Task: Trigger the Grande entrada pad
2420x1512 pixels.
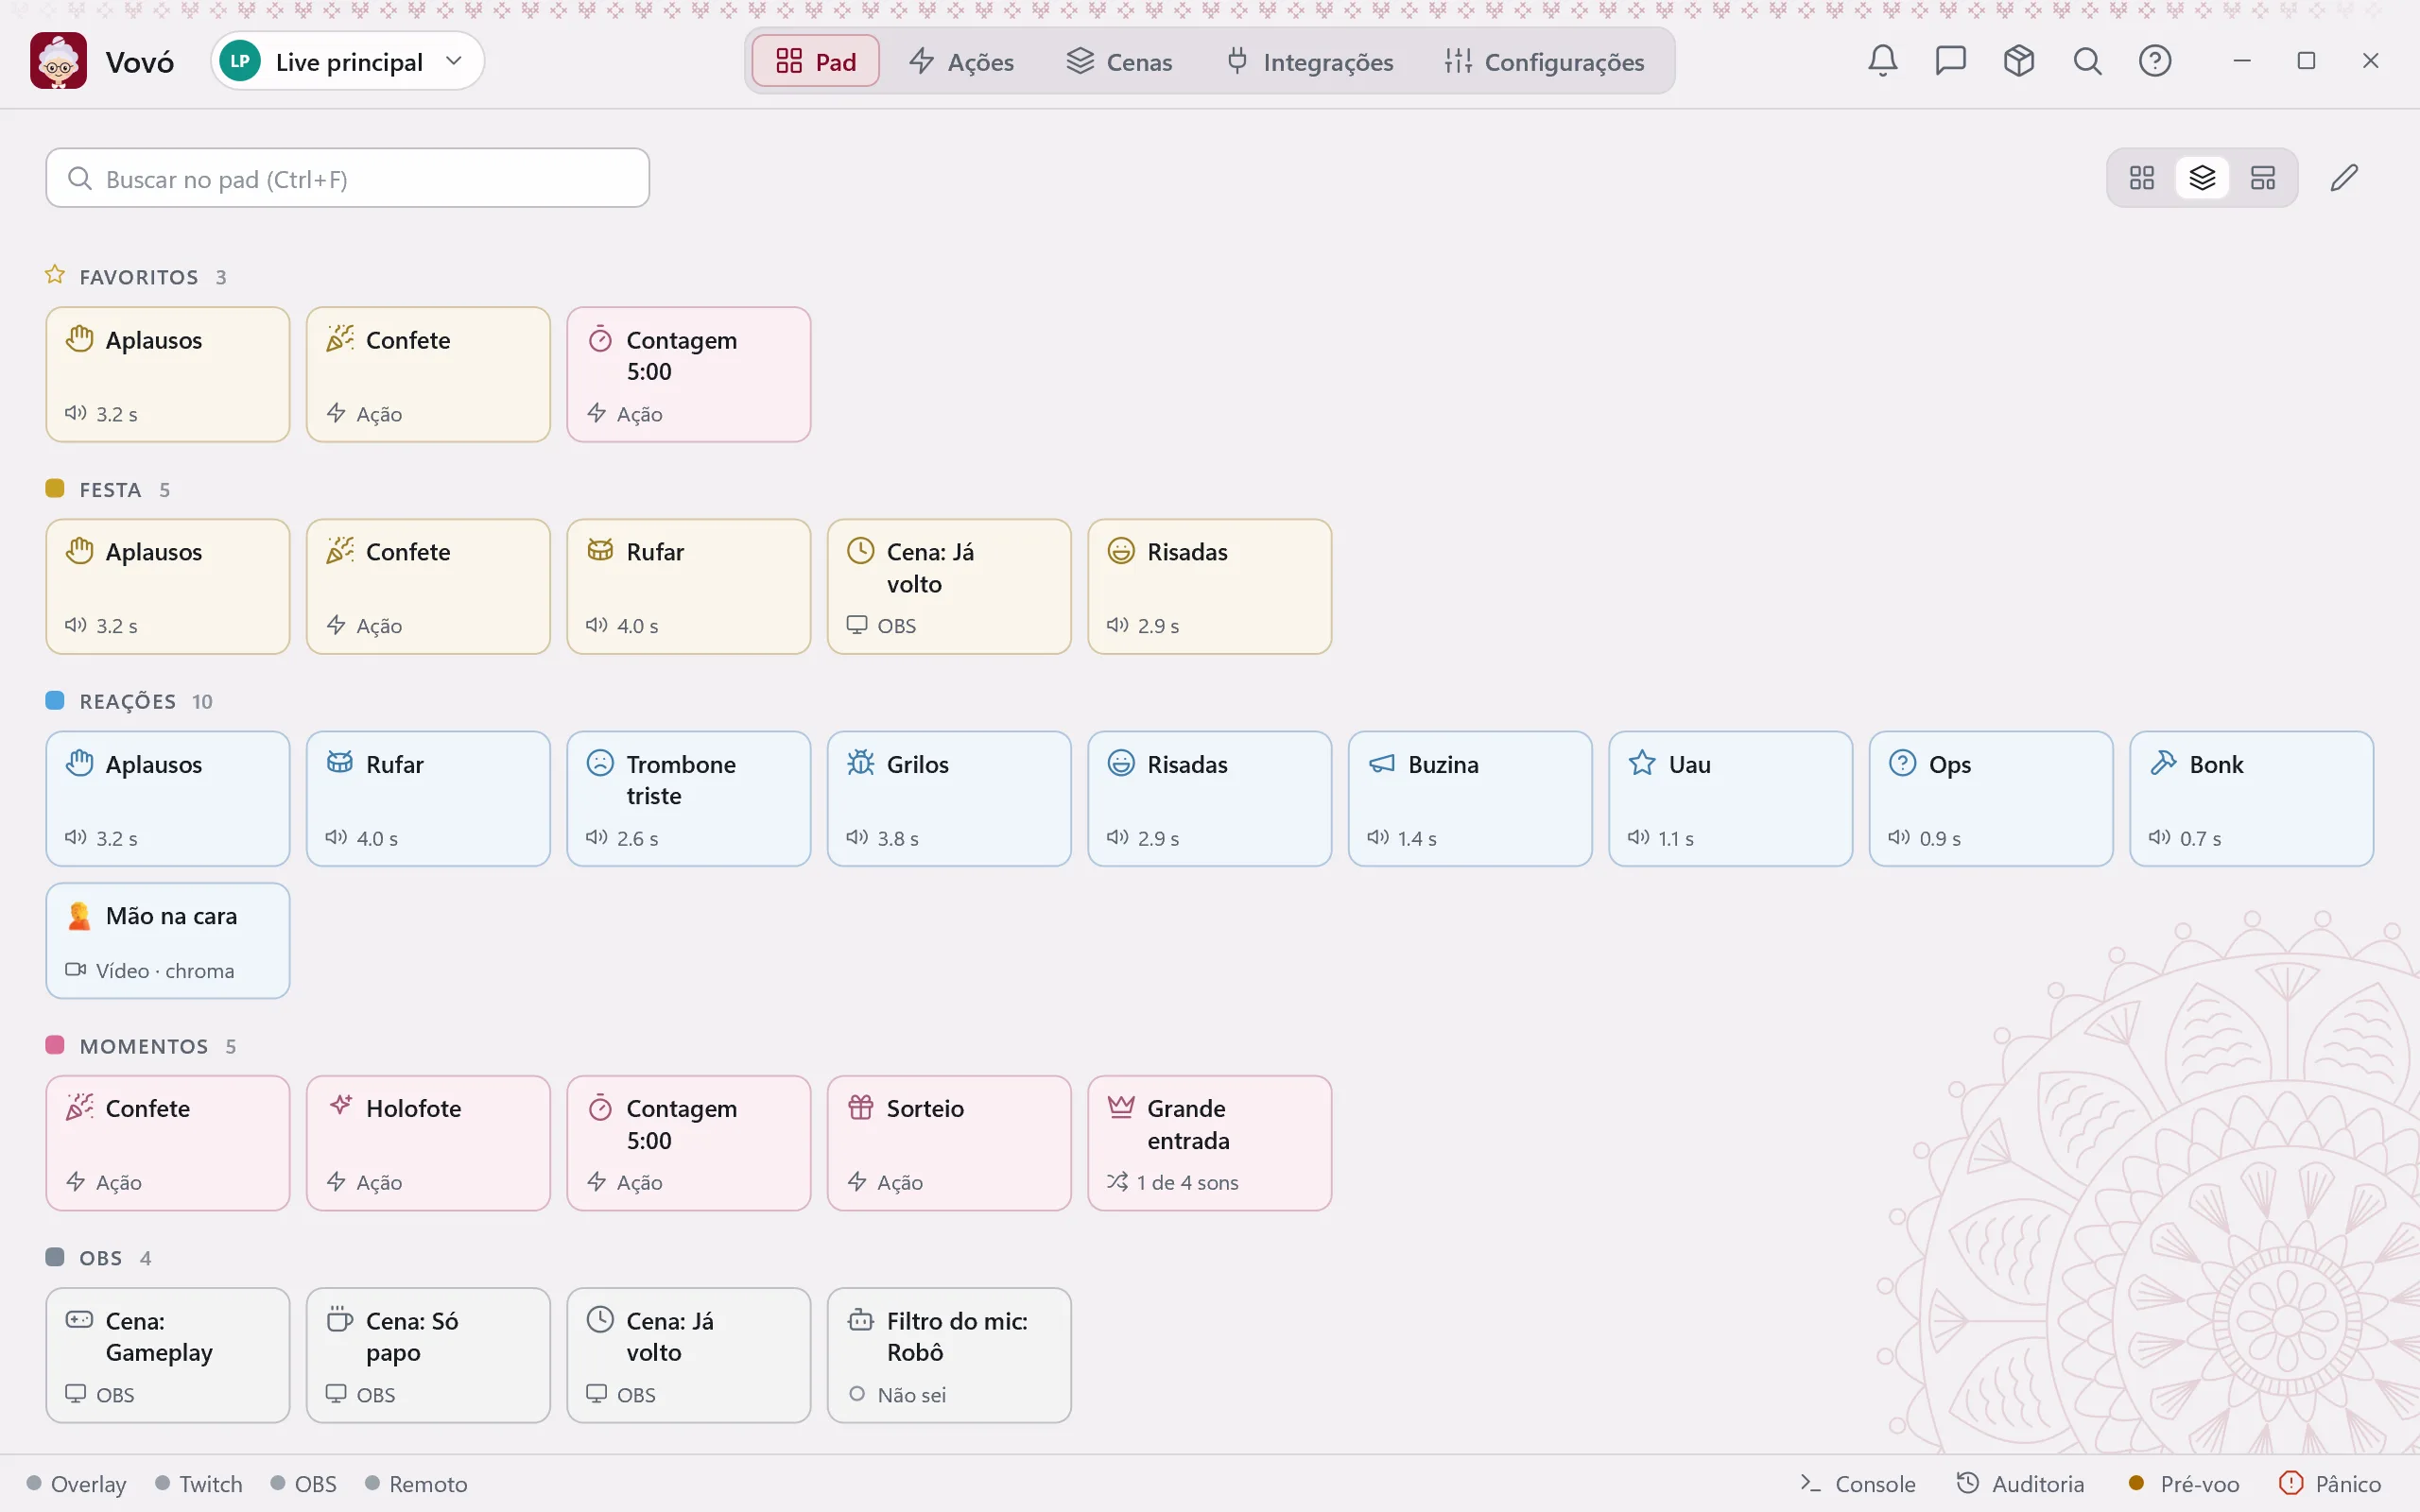Action: coord(1209,1143)
